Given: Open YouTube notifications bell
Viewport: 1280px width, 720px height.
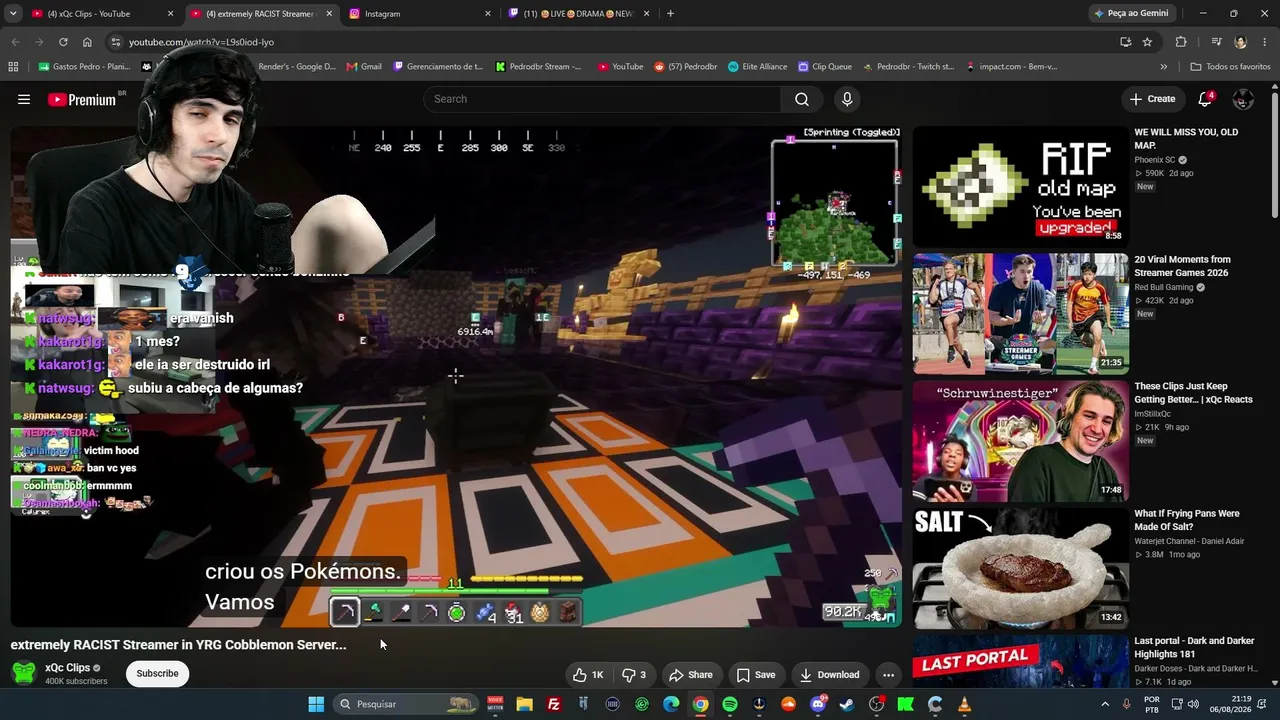Looking at the screenshot, I should [1205, 99].
